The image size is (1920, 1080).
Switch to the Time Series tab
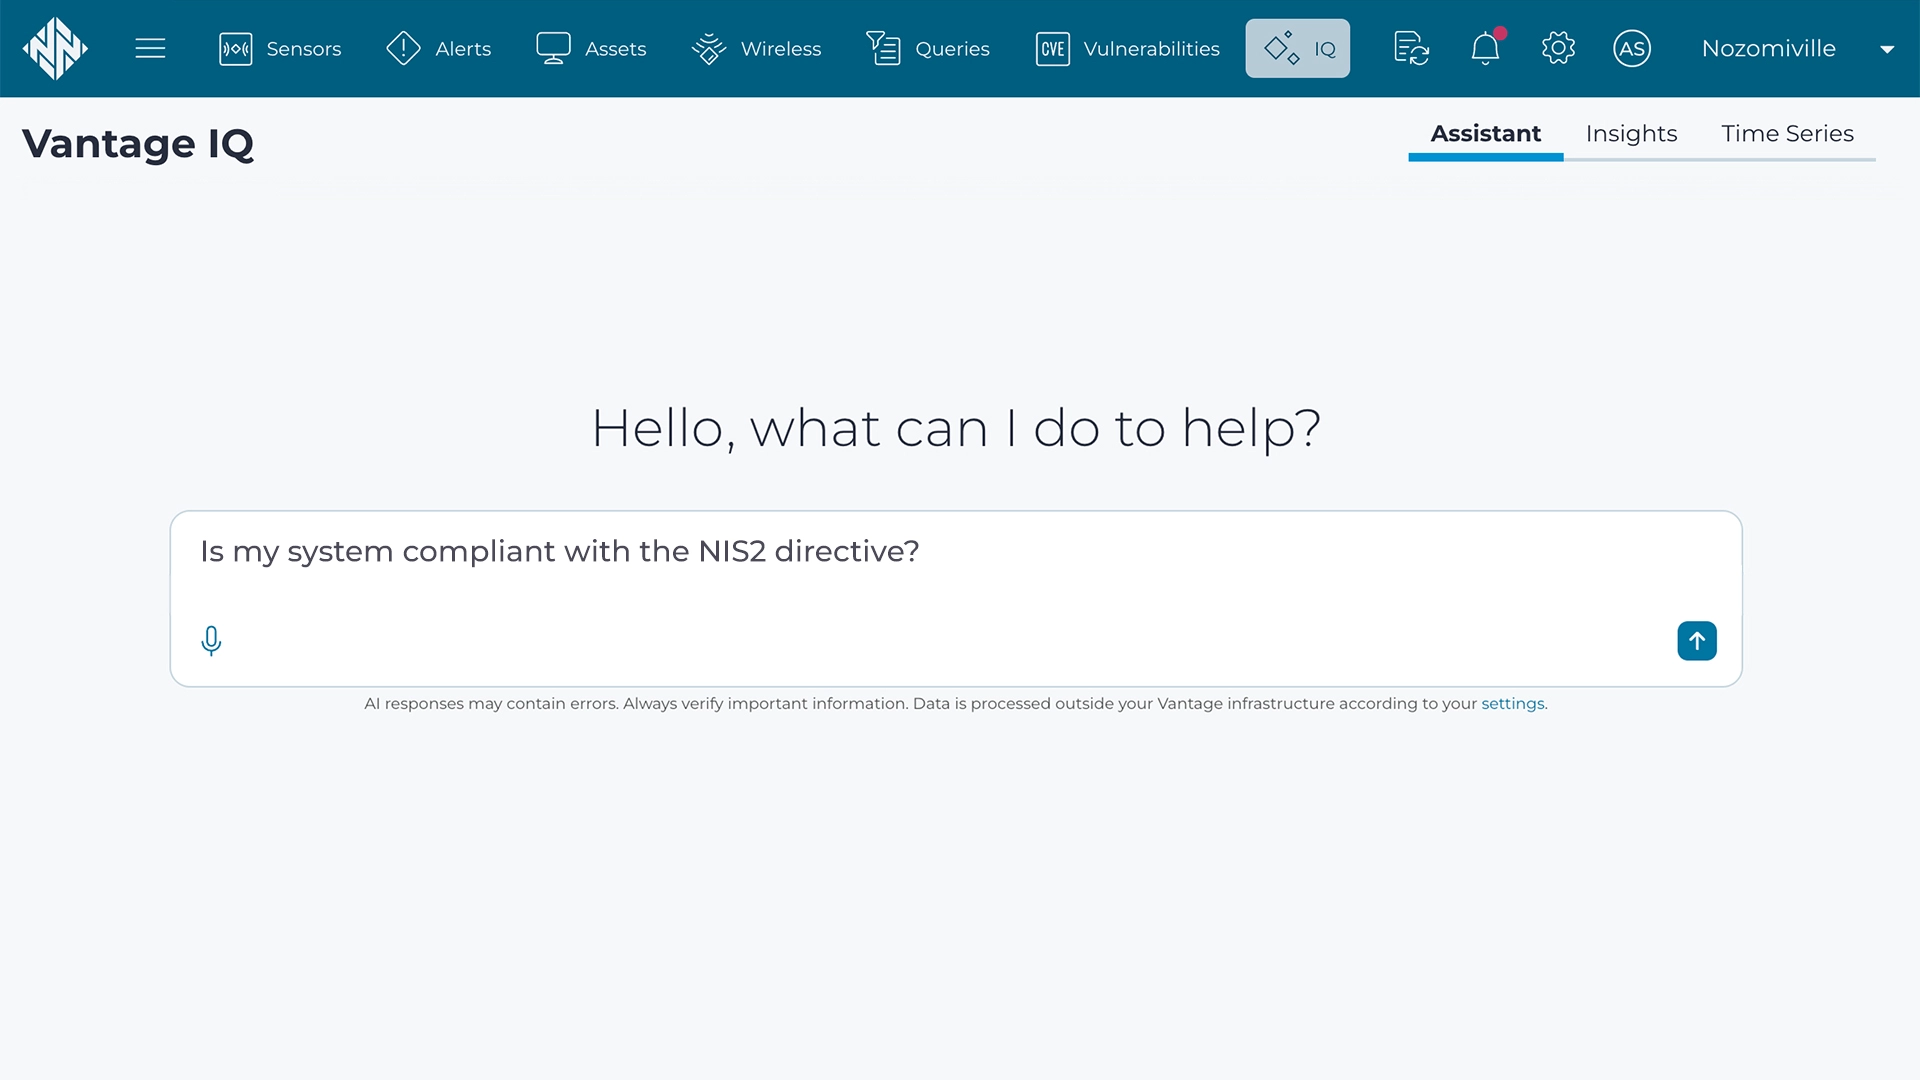1787,134
